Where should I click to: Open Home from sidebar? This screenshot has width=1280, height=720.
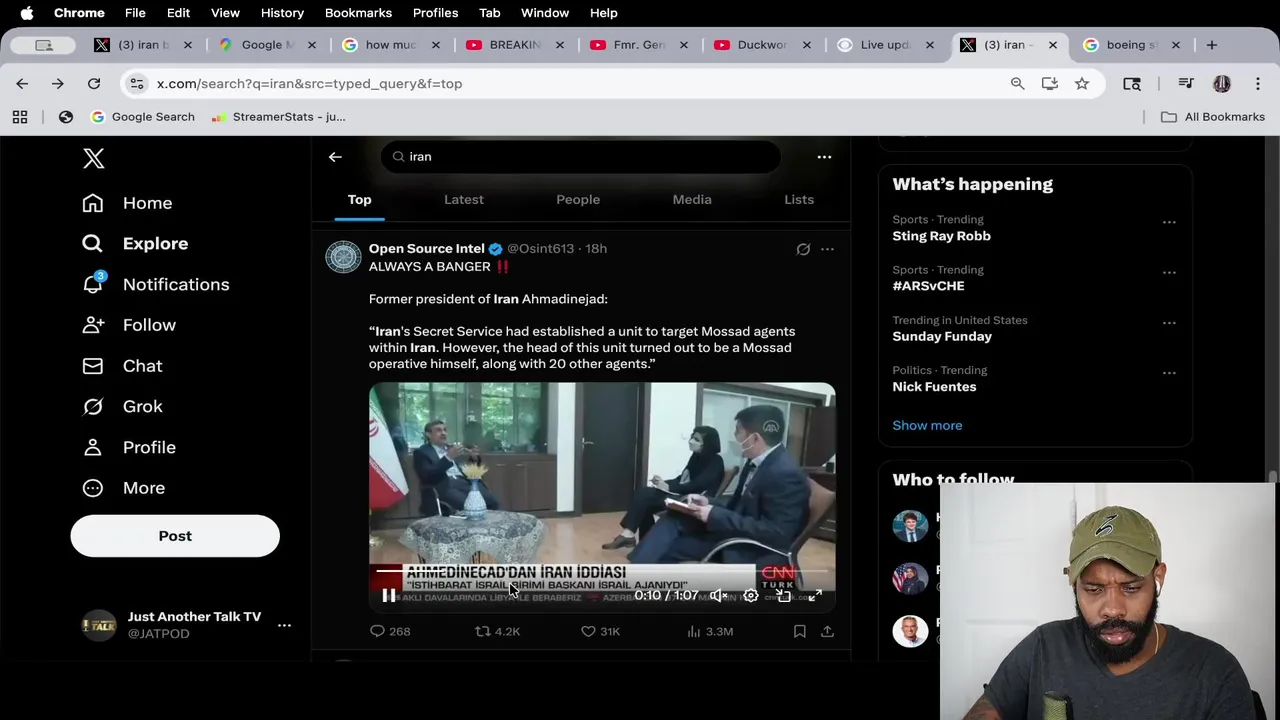coord(127,203)
